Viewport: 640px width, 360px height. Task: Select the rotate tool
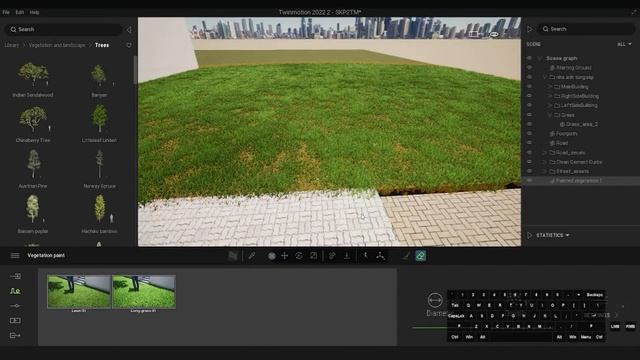coord(299,256)
